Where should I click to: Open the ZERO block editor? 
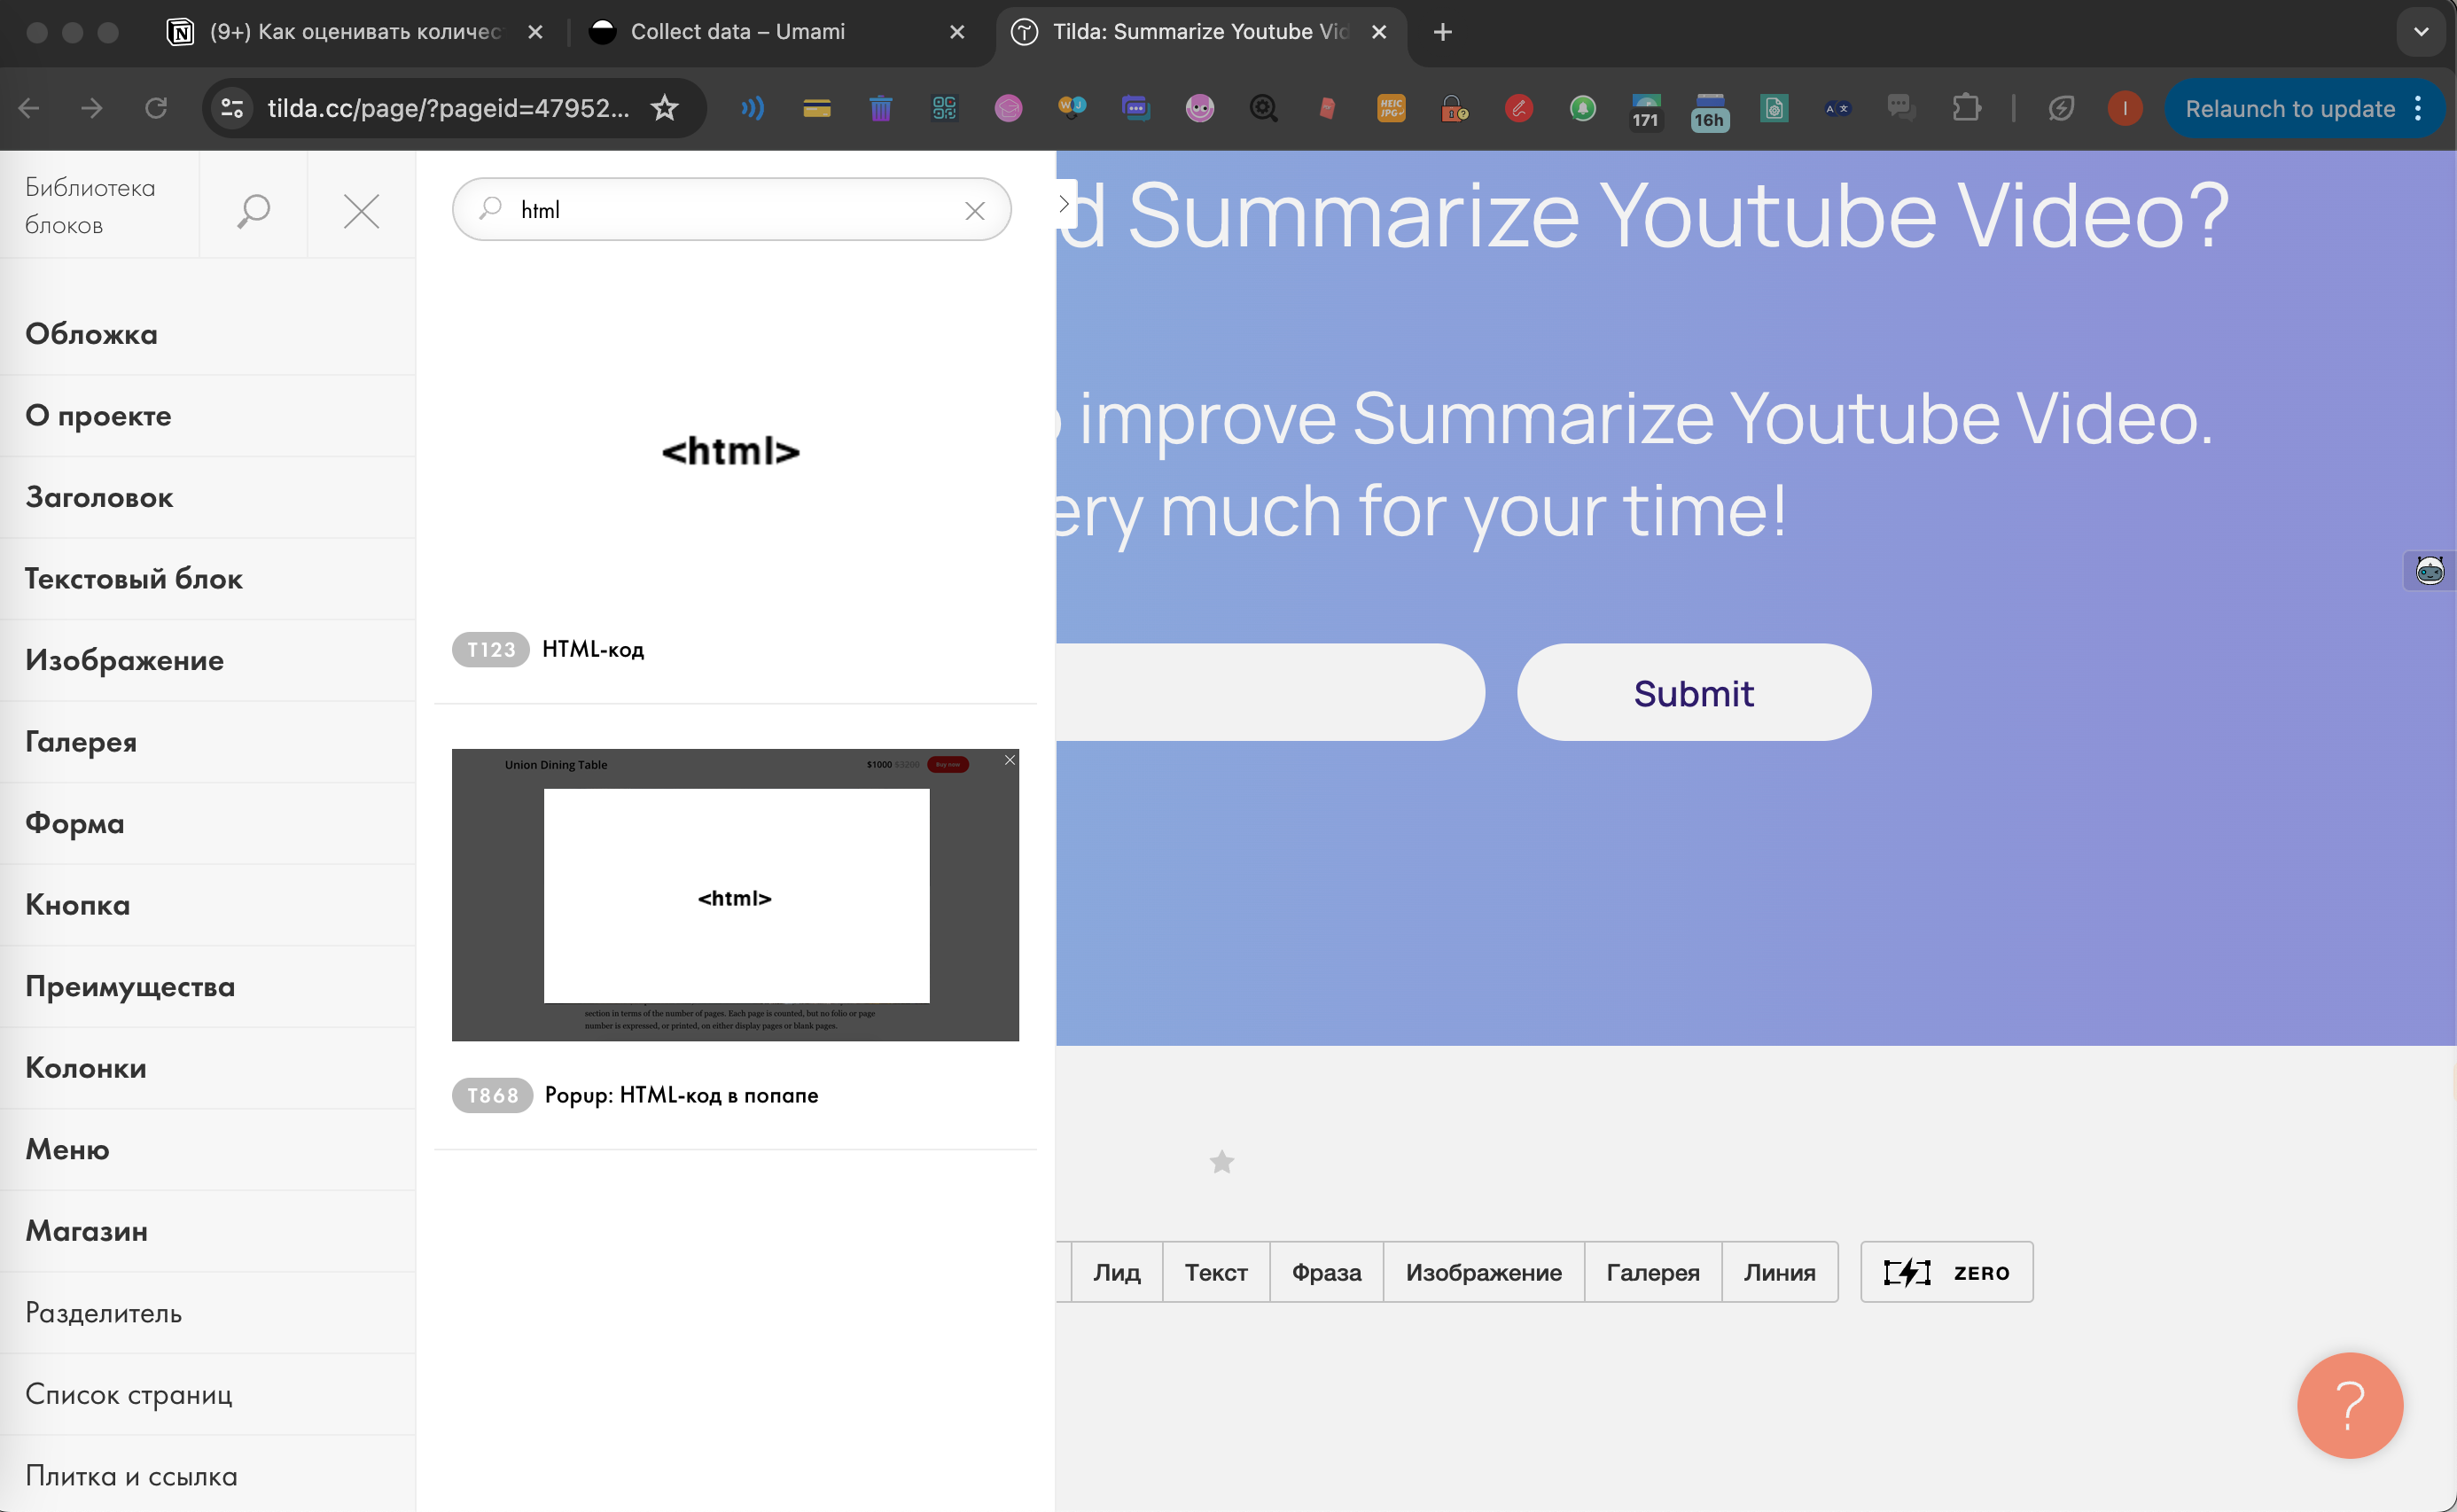click(x=1944, y=1271)
